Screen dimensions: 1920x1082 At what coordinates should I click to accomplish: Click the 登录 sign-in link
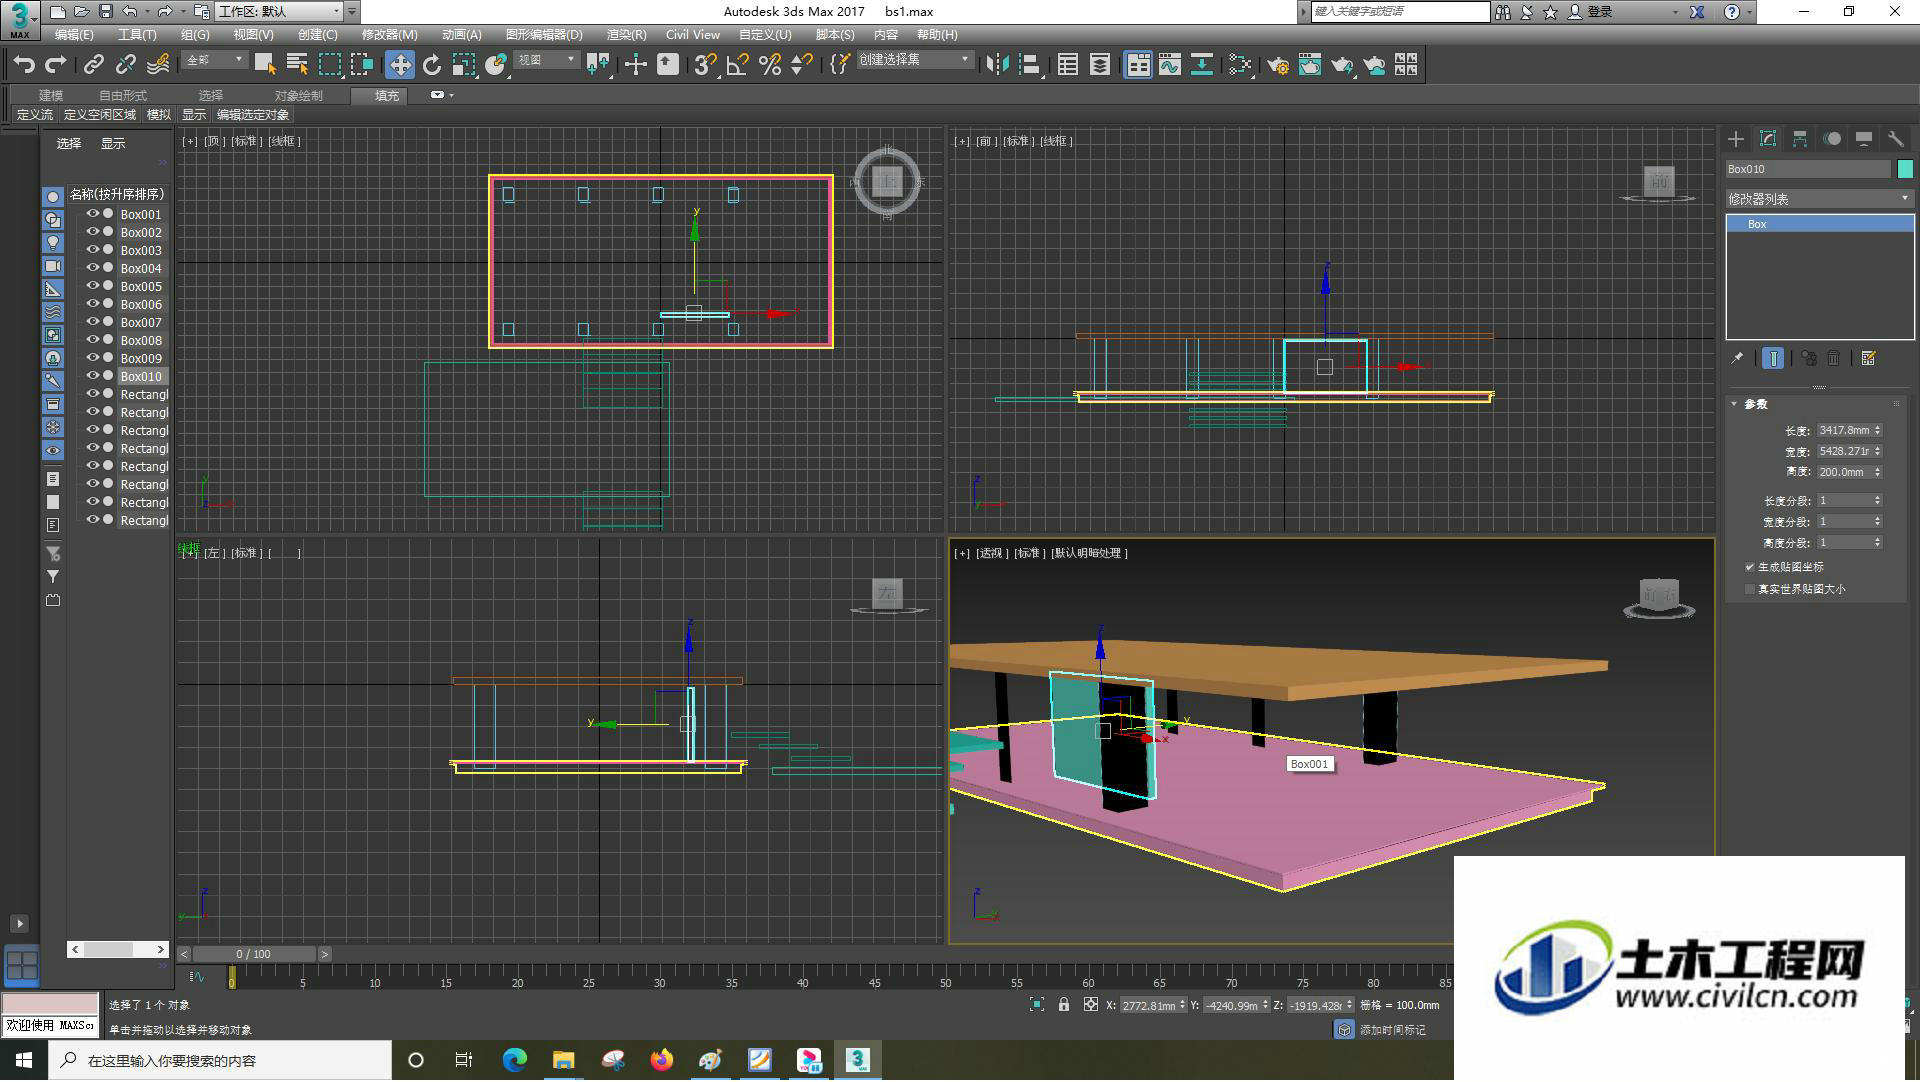[x=1600, y=12]
